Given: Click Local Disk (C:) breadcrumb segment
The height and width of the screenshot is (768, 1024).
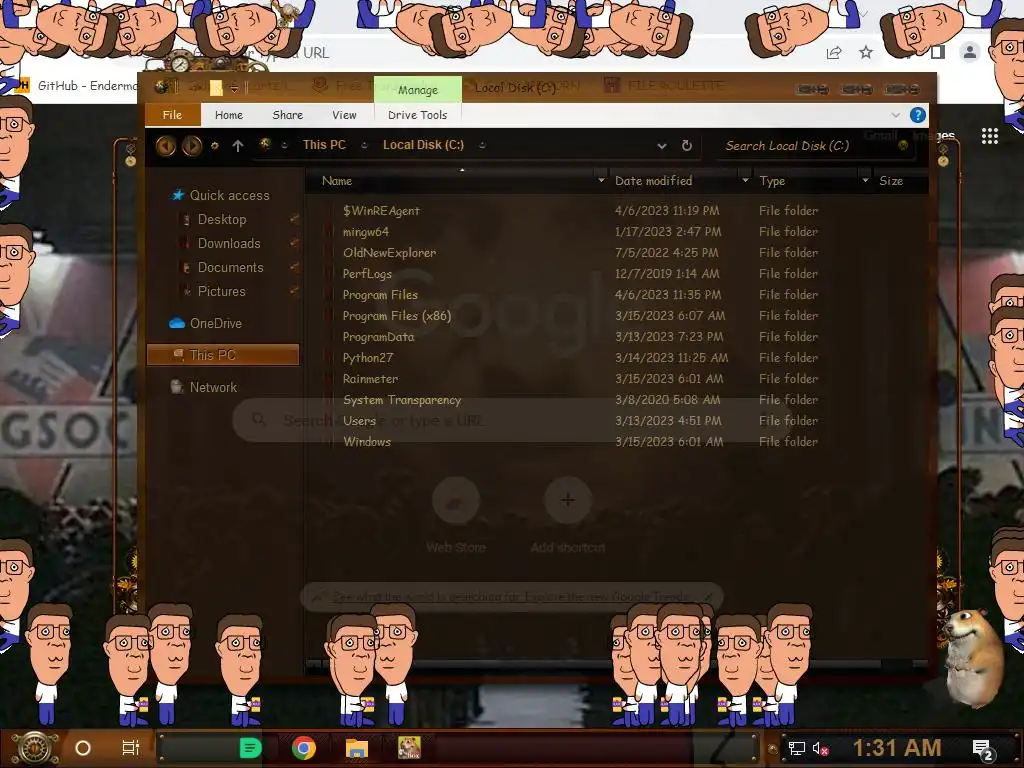Looking at the screenshot, I should 423,145.
